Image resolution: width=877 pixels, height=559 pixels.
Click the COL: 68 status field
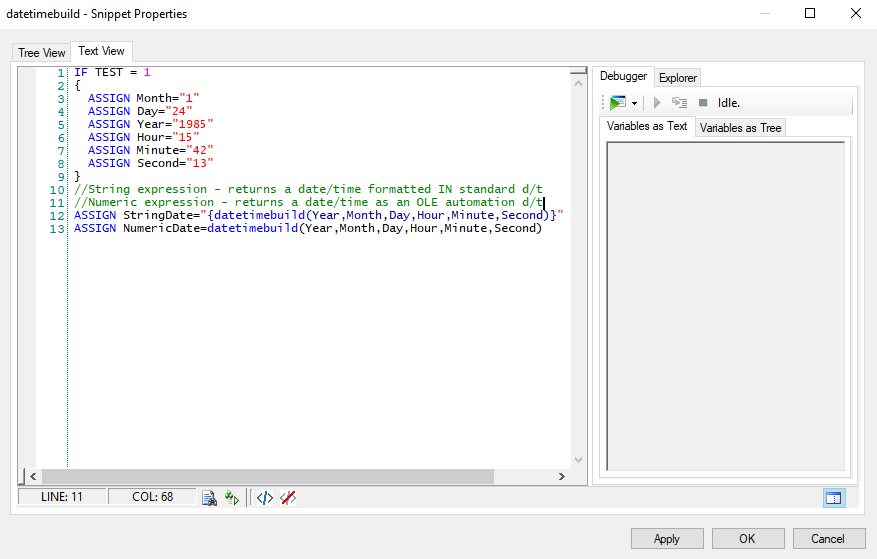coord(152,497)
